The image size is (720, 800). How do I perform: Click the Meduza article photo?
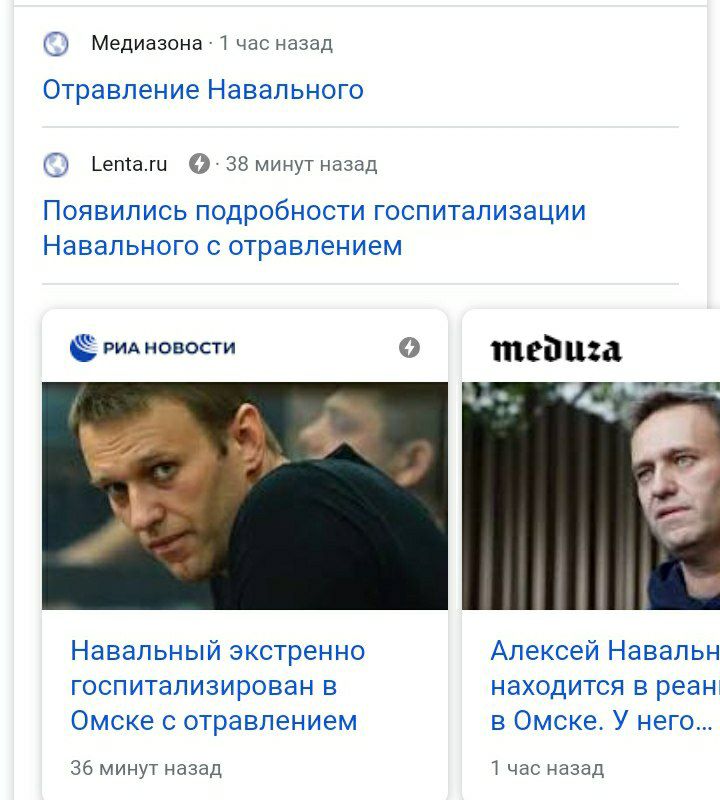pos(591,495)
